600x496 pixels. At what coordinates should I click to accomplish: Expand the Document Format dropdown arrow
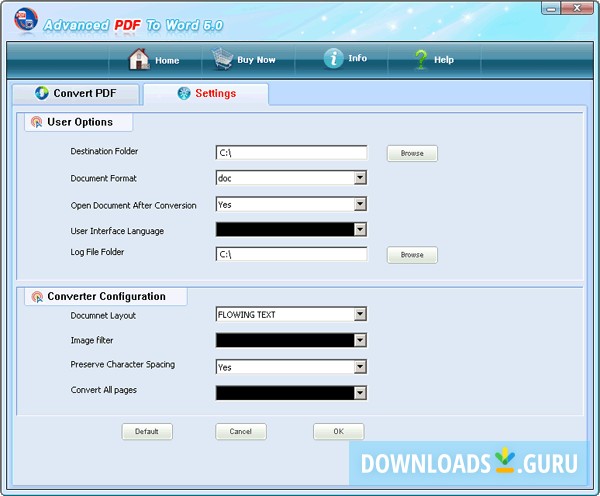360,178
